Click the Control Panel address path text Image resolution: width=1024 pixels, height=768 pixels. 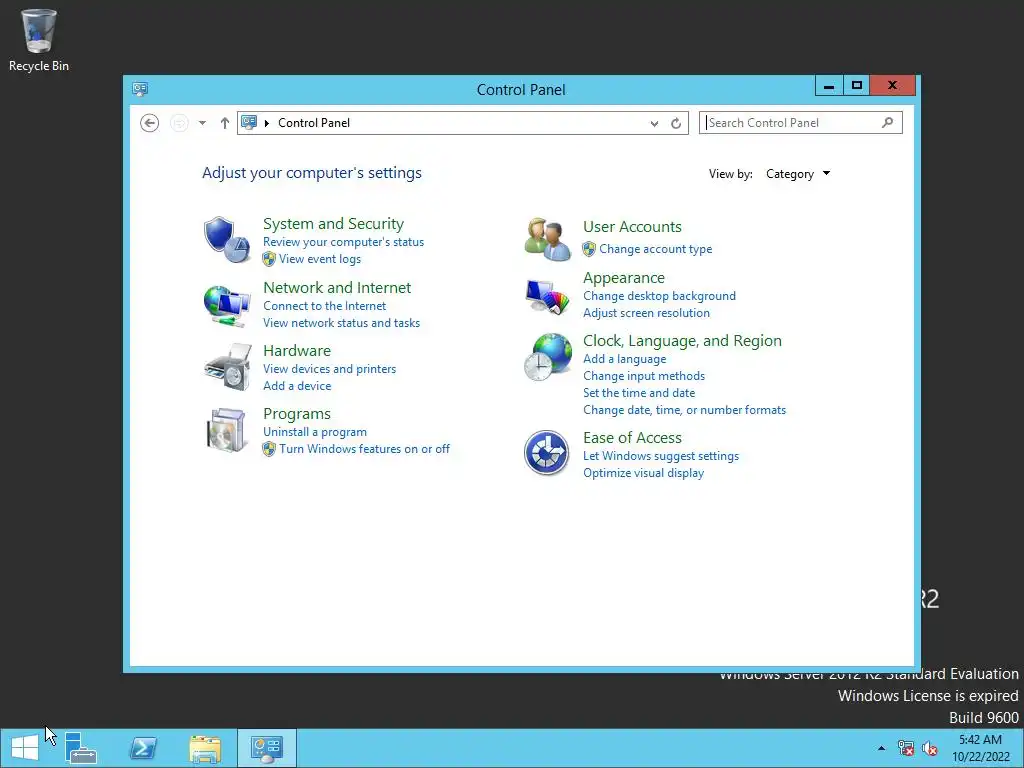pyautogui.click(x=314, y=123)
